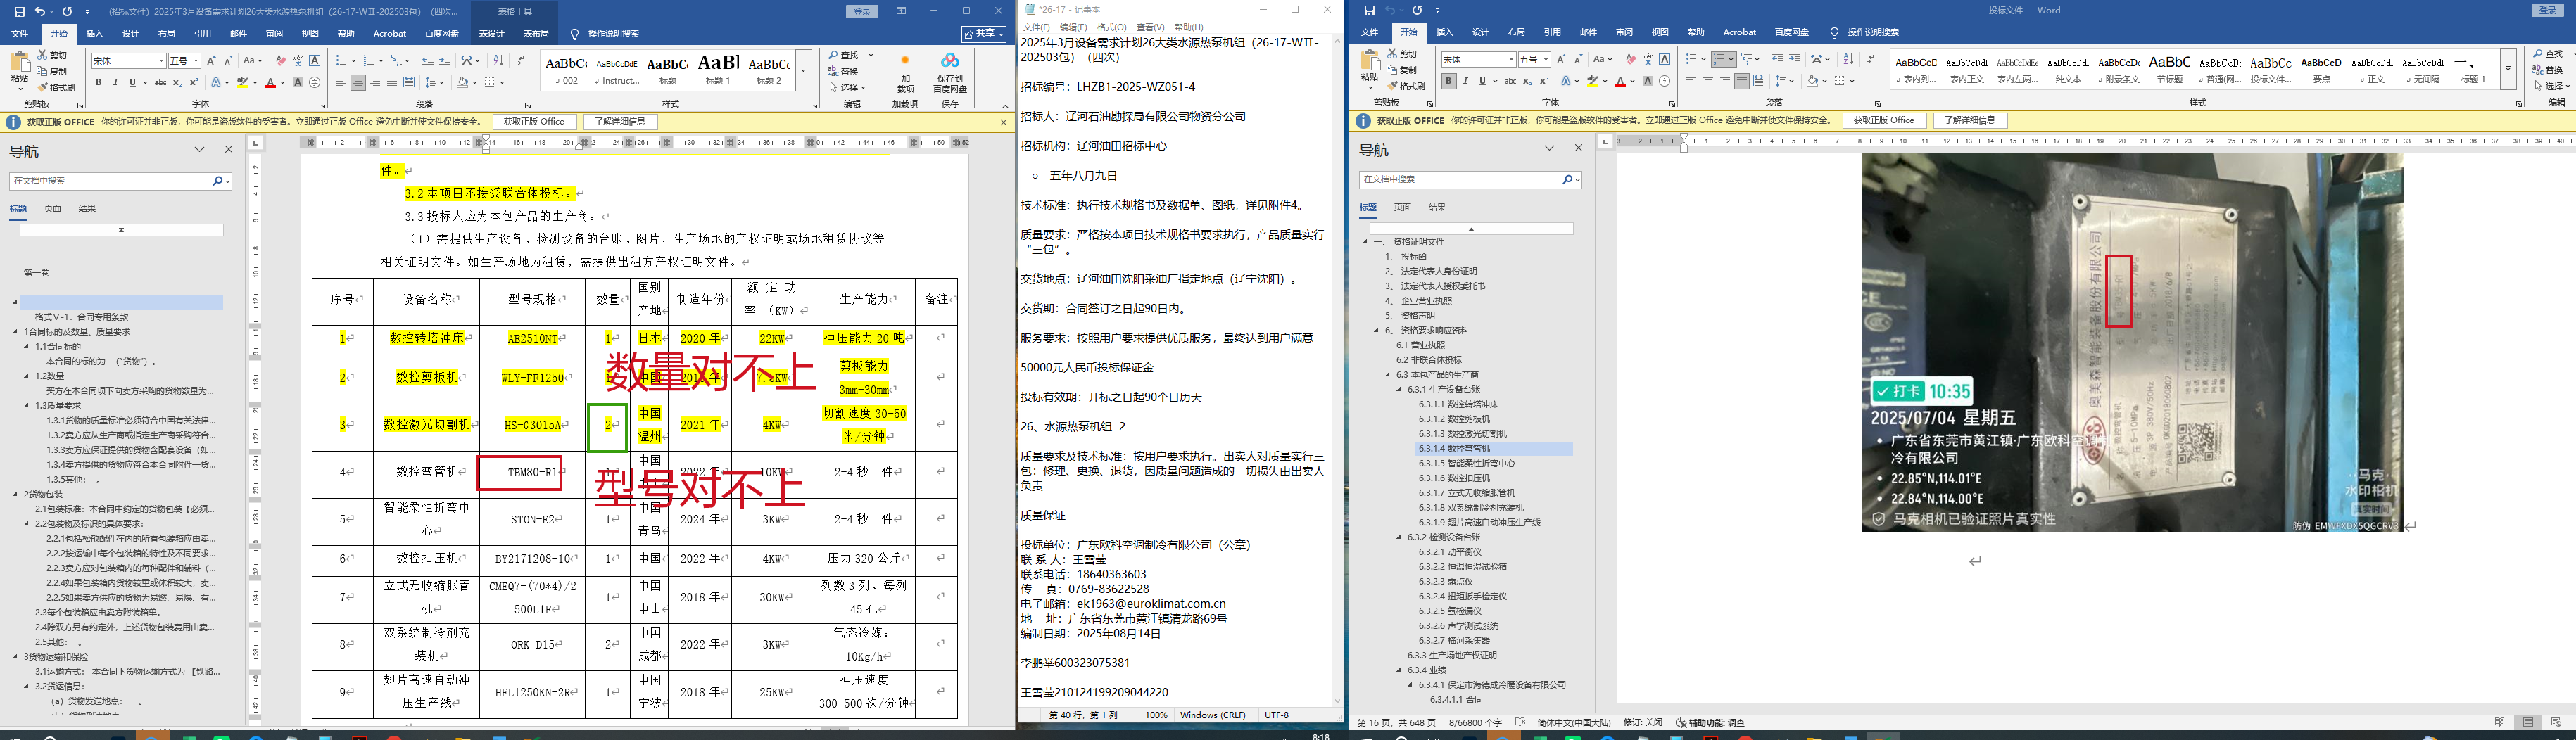The width and height of the screenshot is (2576, 740).
Task: Open search options dropdown in right navigation
Action: click(1577, 179)
